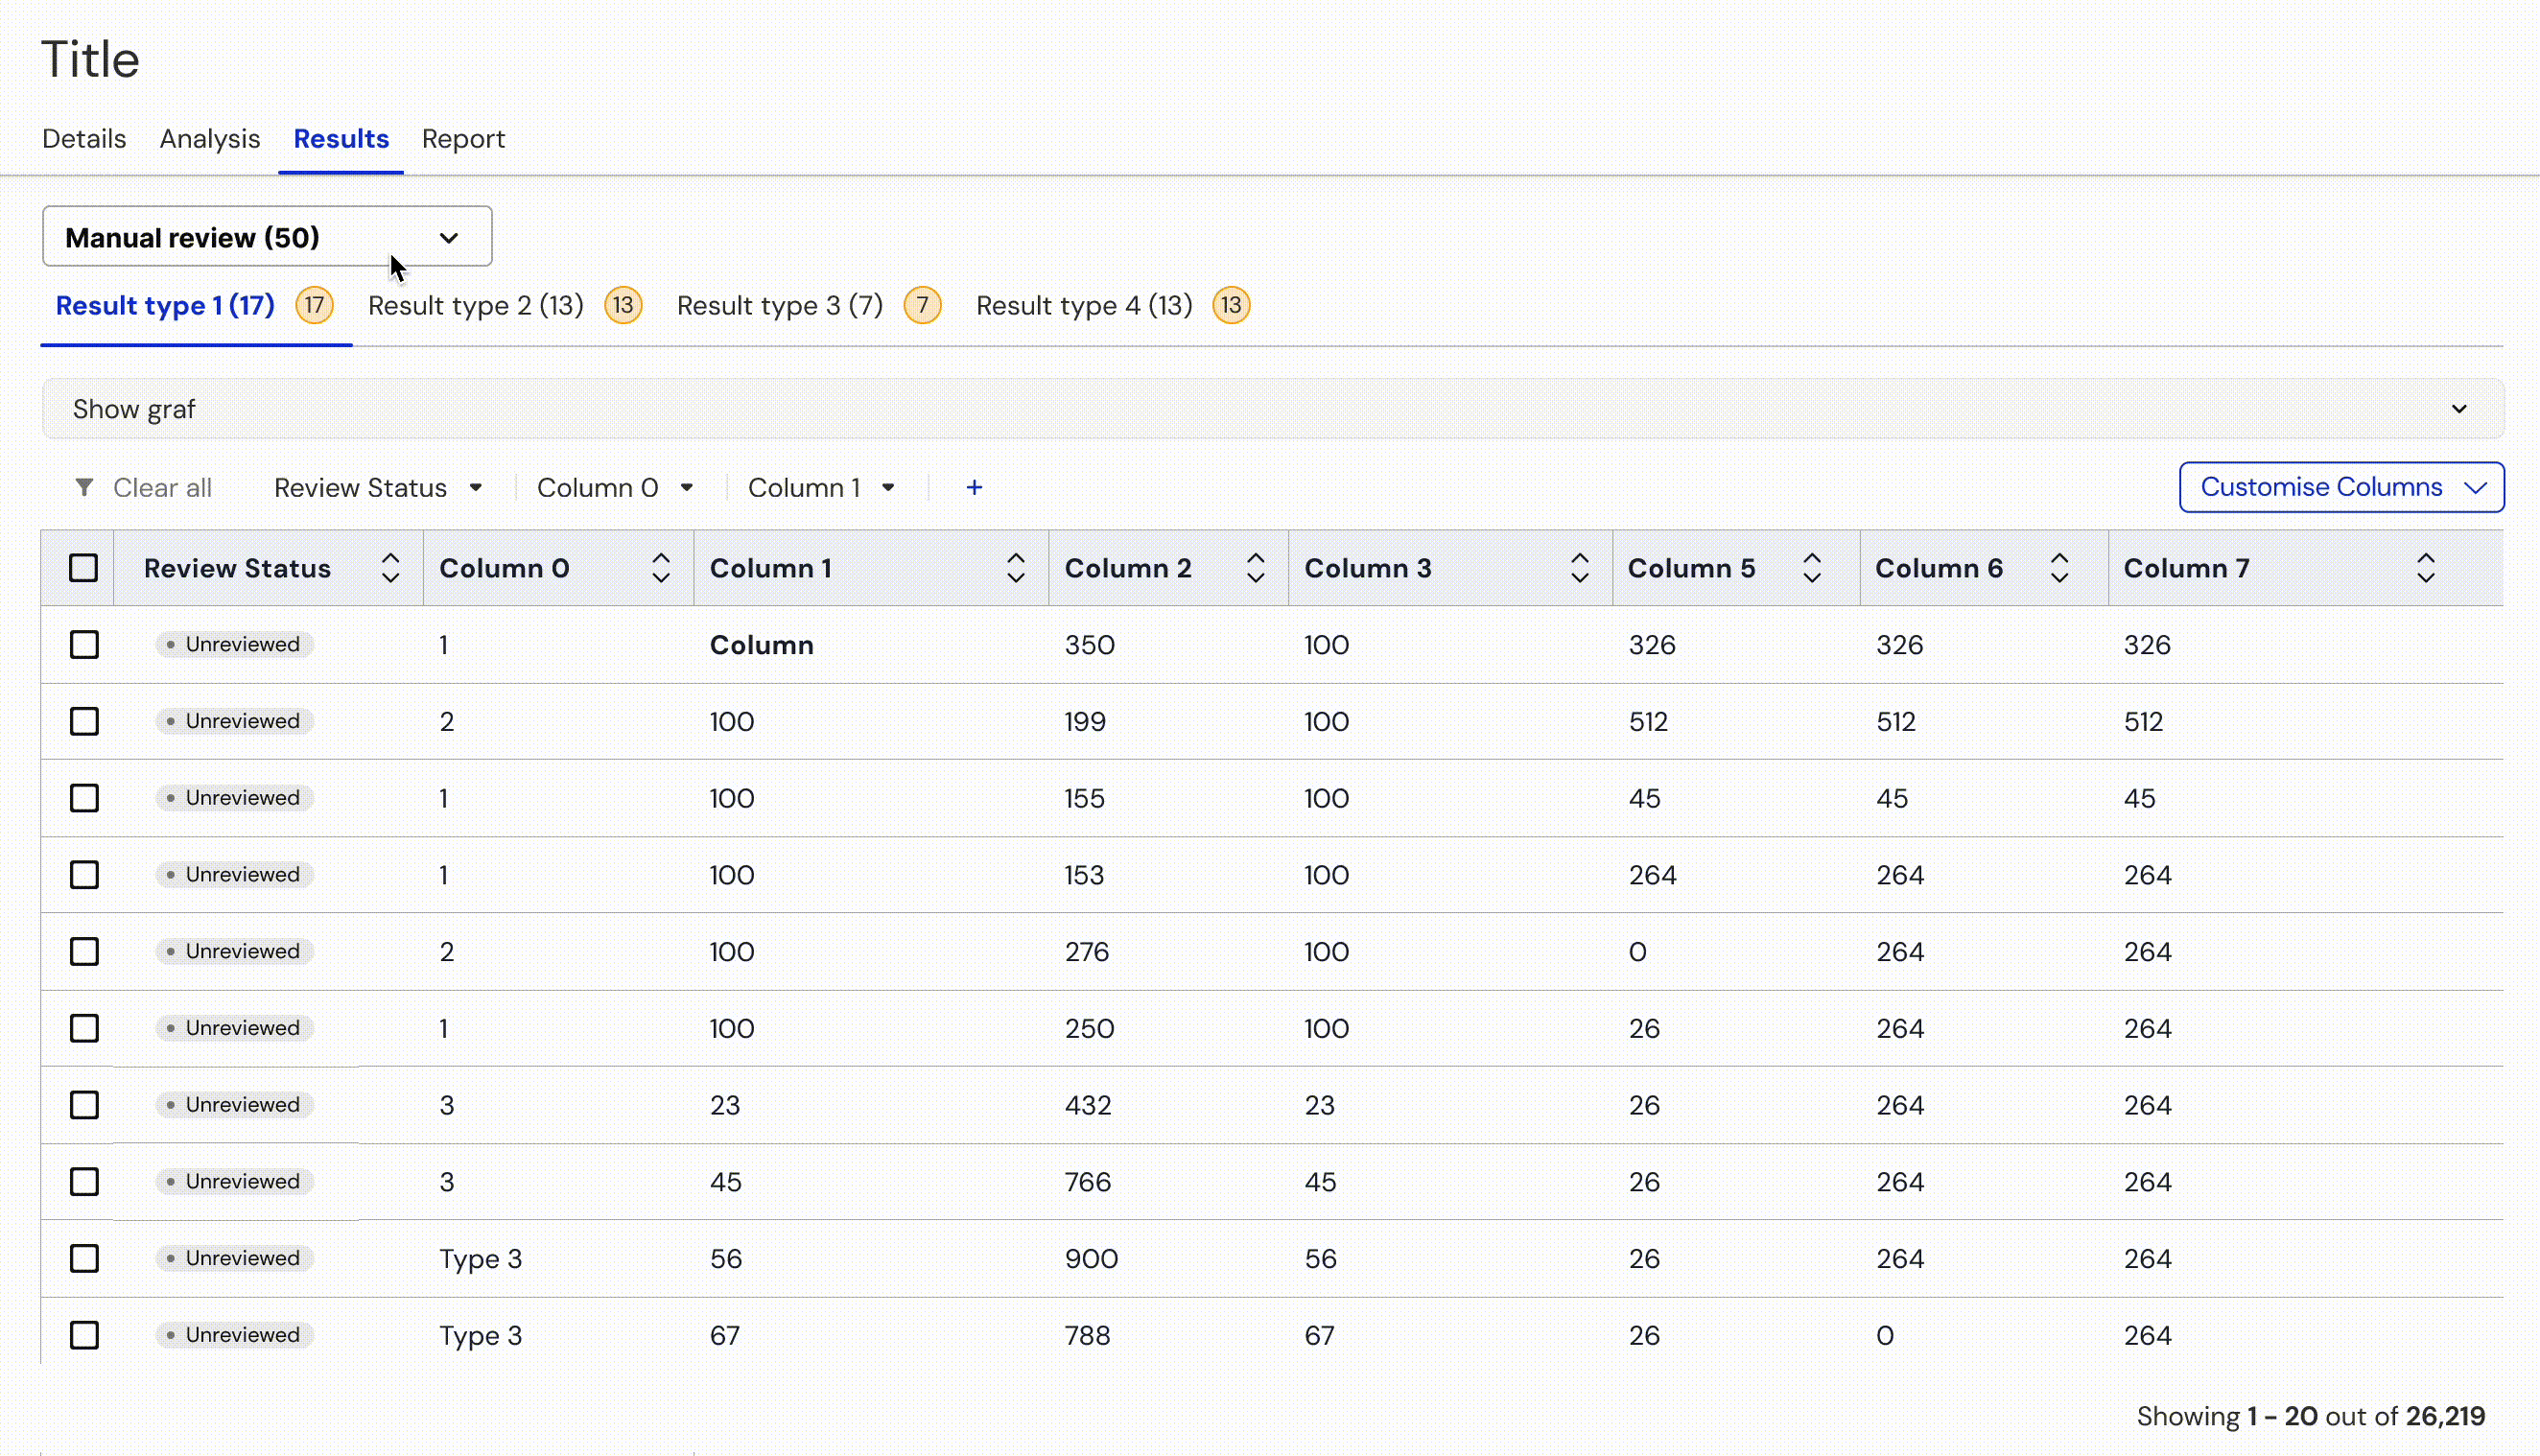Image resolution: width=2540 pixels, height=1456 pixels.
Task: Click the Column 5 header sort icon
Action: [1811, 568]
